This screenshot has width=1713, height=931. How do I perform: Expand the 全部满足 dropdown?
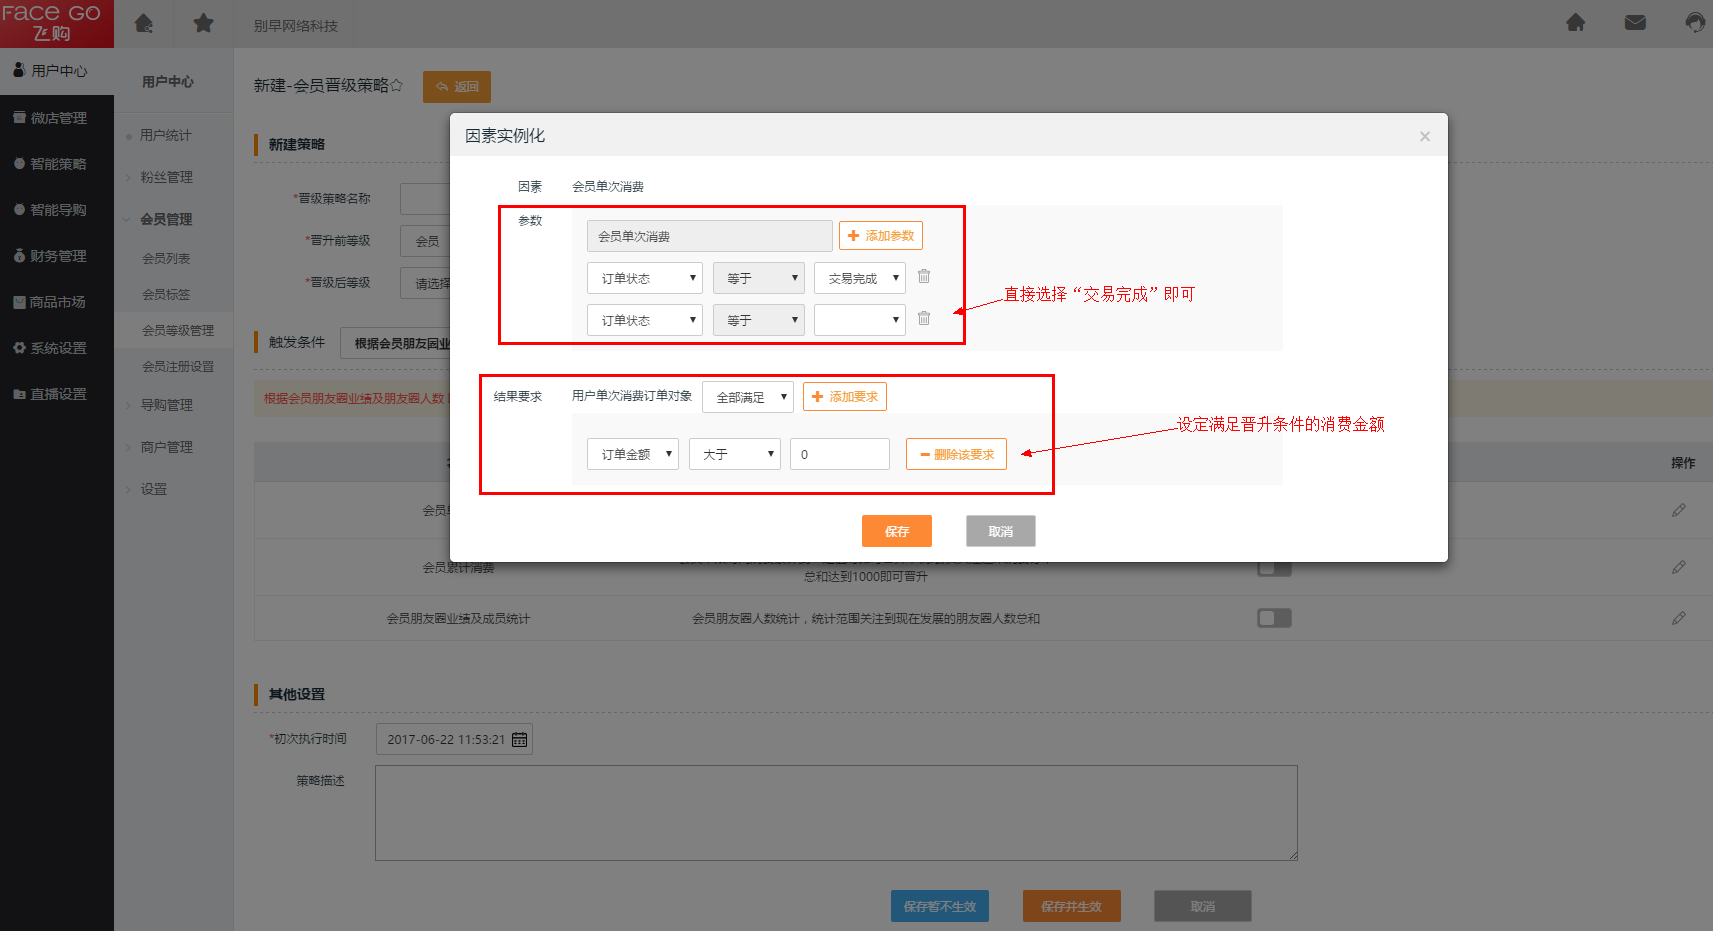point(748,397)
